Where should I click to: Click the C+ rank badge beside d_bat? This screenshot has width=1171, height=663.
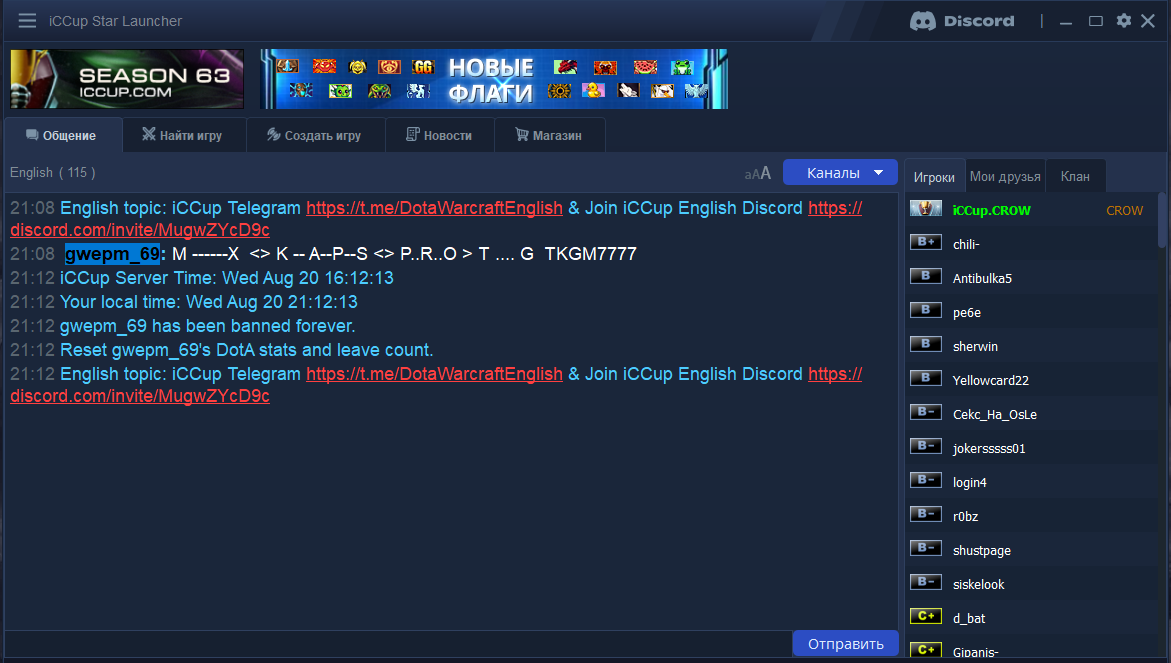(x=925, y=616)
